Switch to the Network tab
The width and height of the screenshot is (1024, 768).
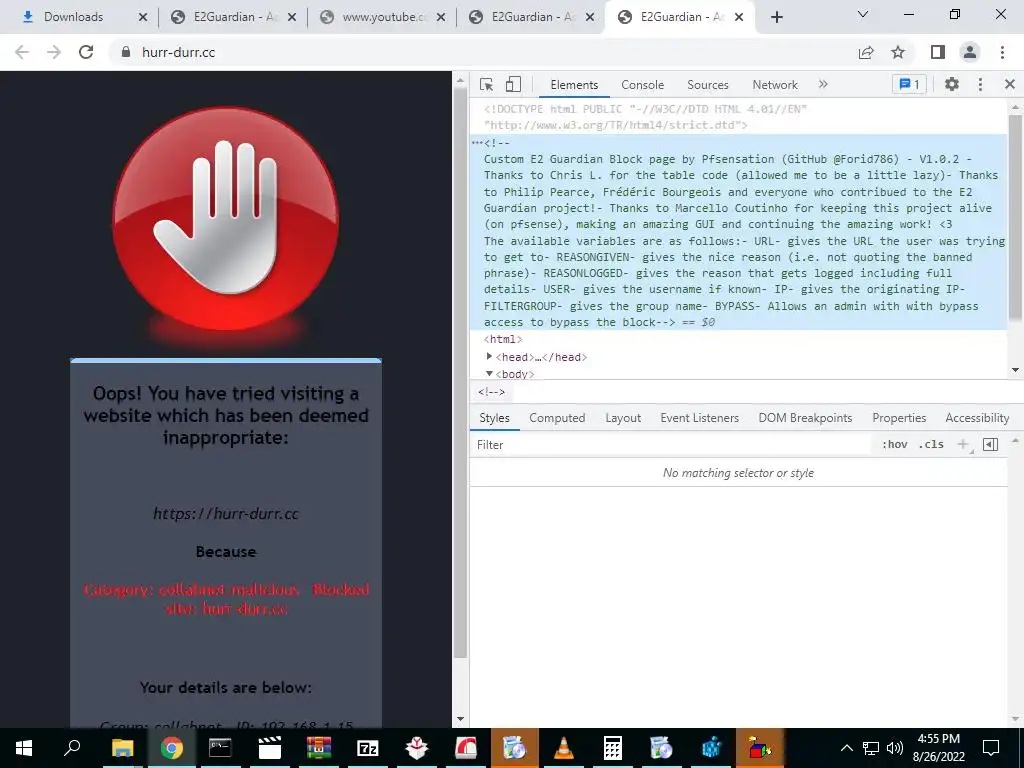click(775, 85)
